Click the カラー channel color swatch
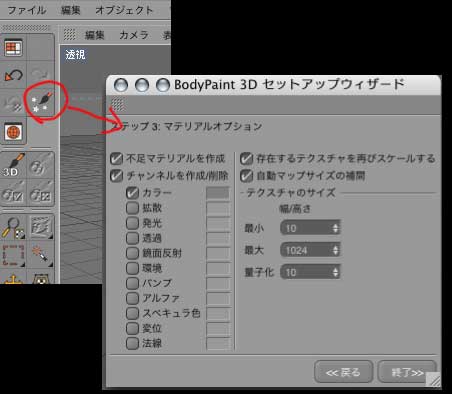This screenshot has height=394, width=452. tap(218, 193)
